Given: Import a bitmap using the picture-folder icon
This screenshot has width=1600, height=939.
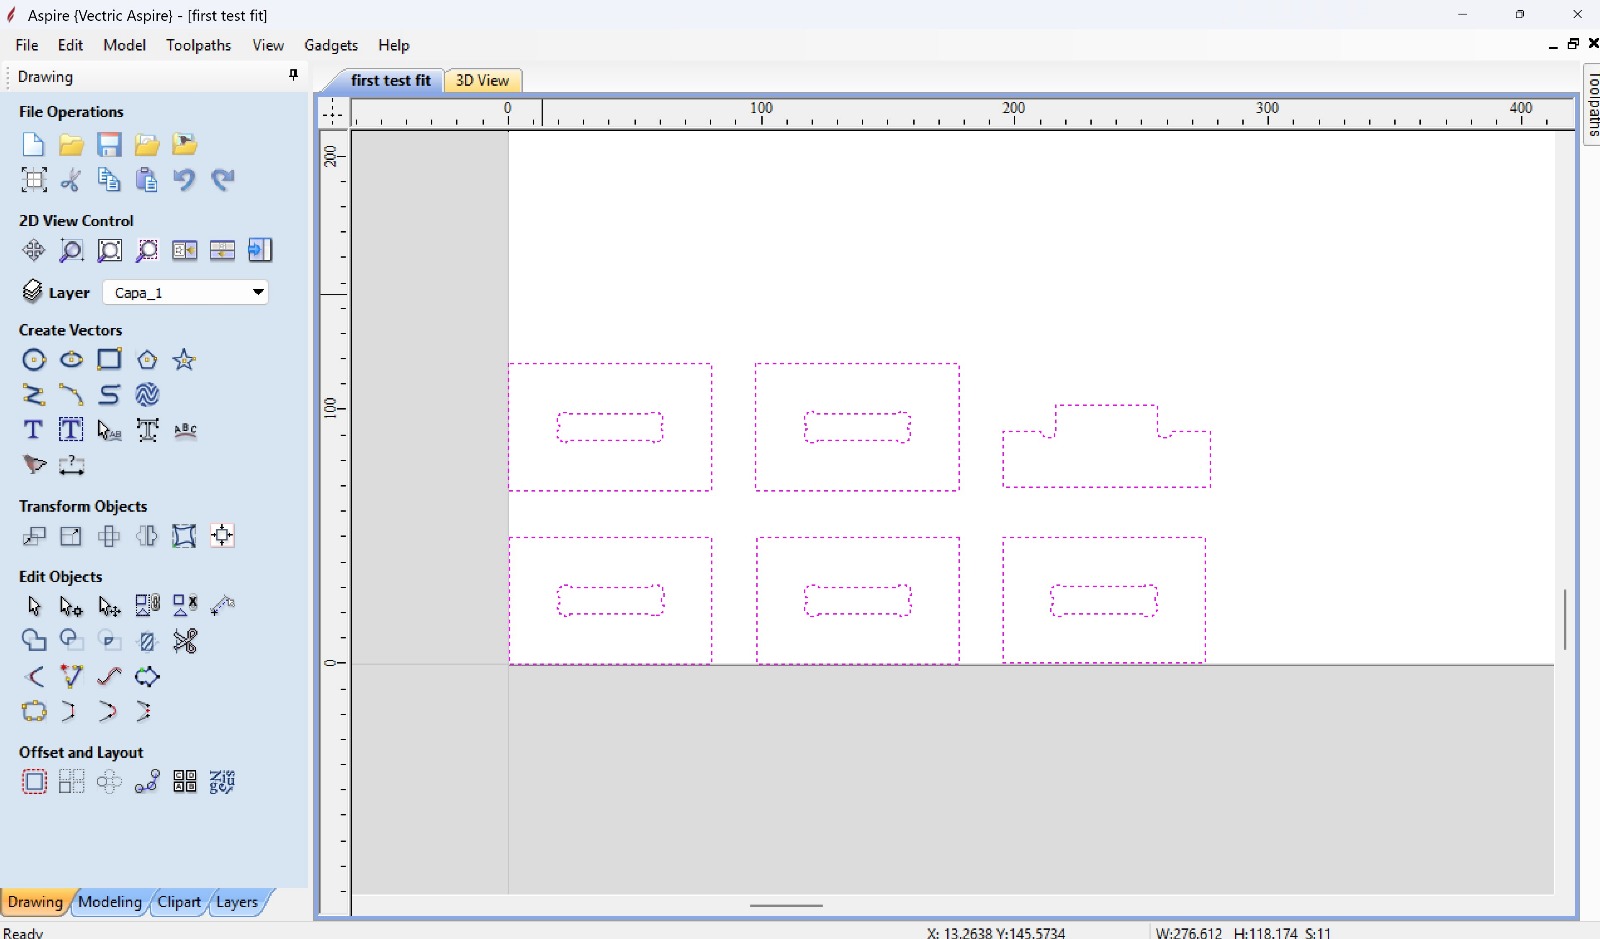Looking at the screenshot, I should tap(185, 145).
